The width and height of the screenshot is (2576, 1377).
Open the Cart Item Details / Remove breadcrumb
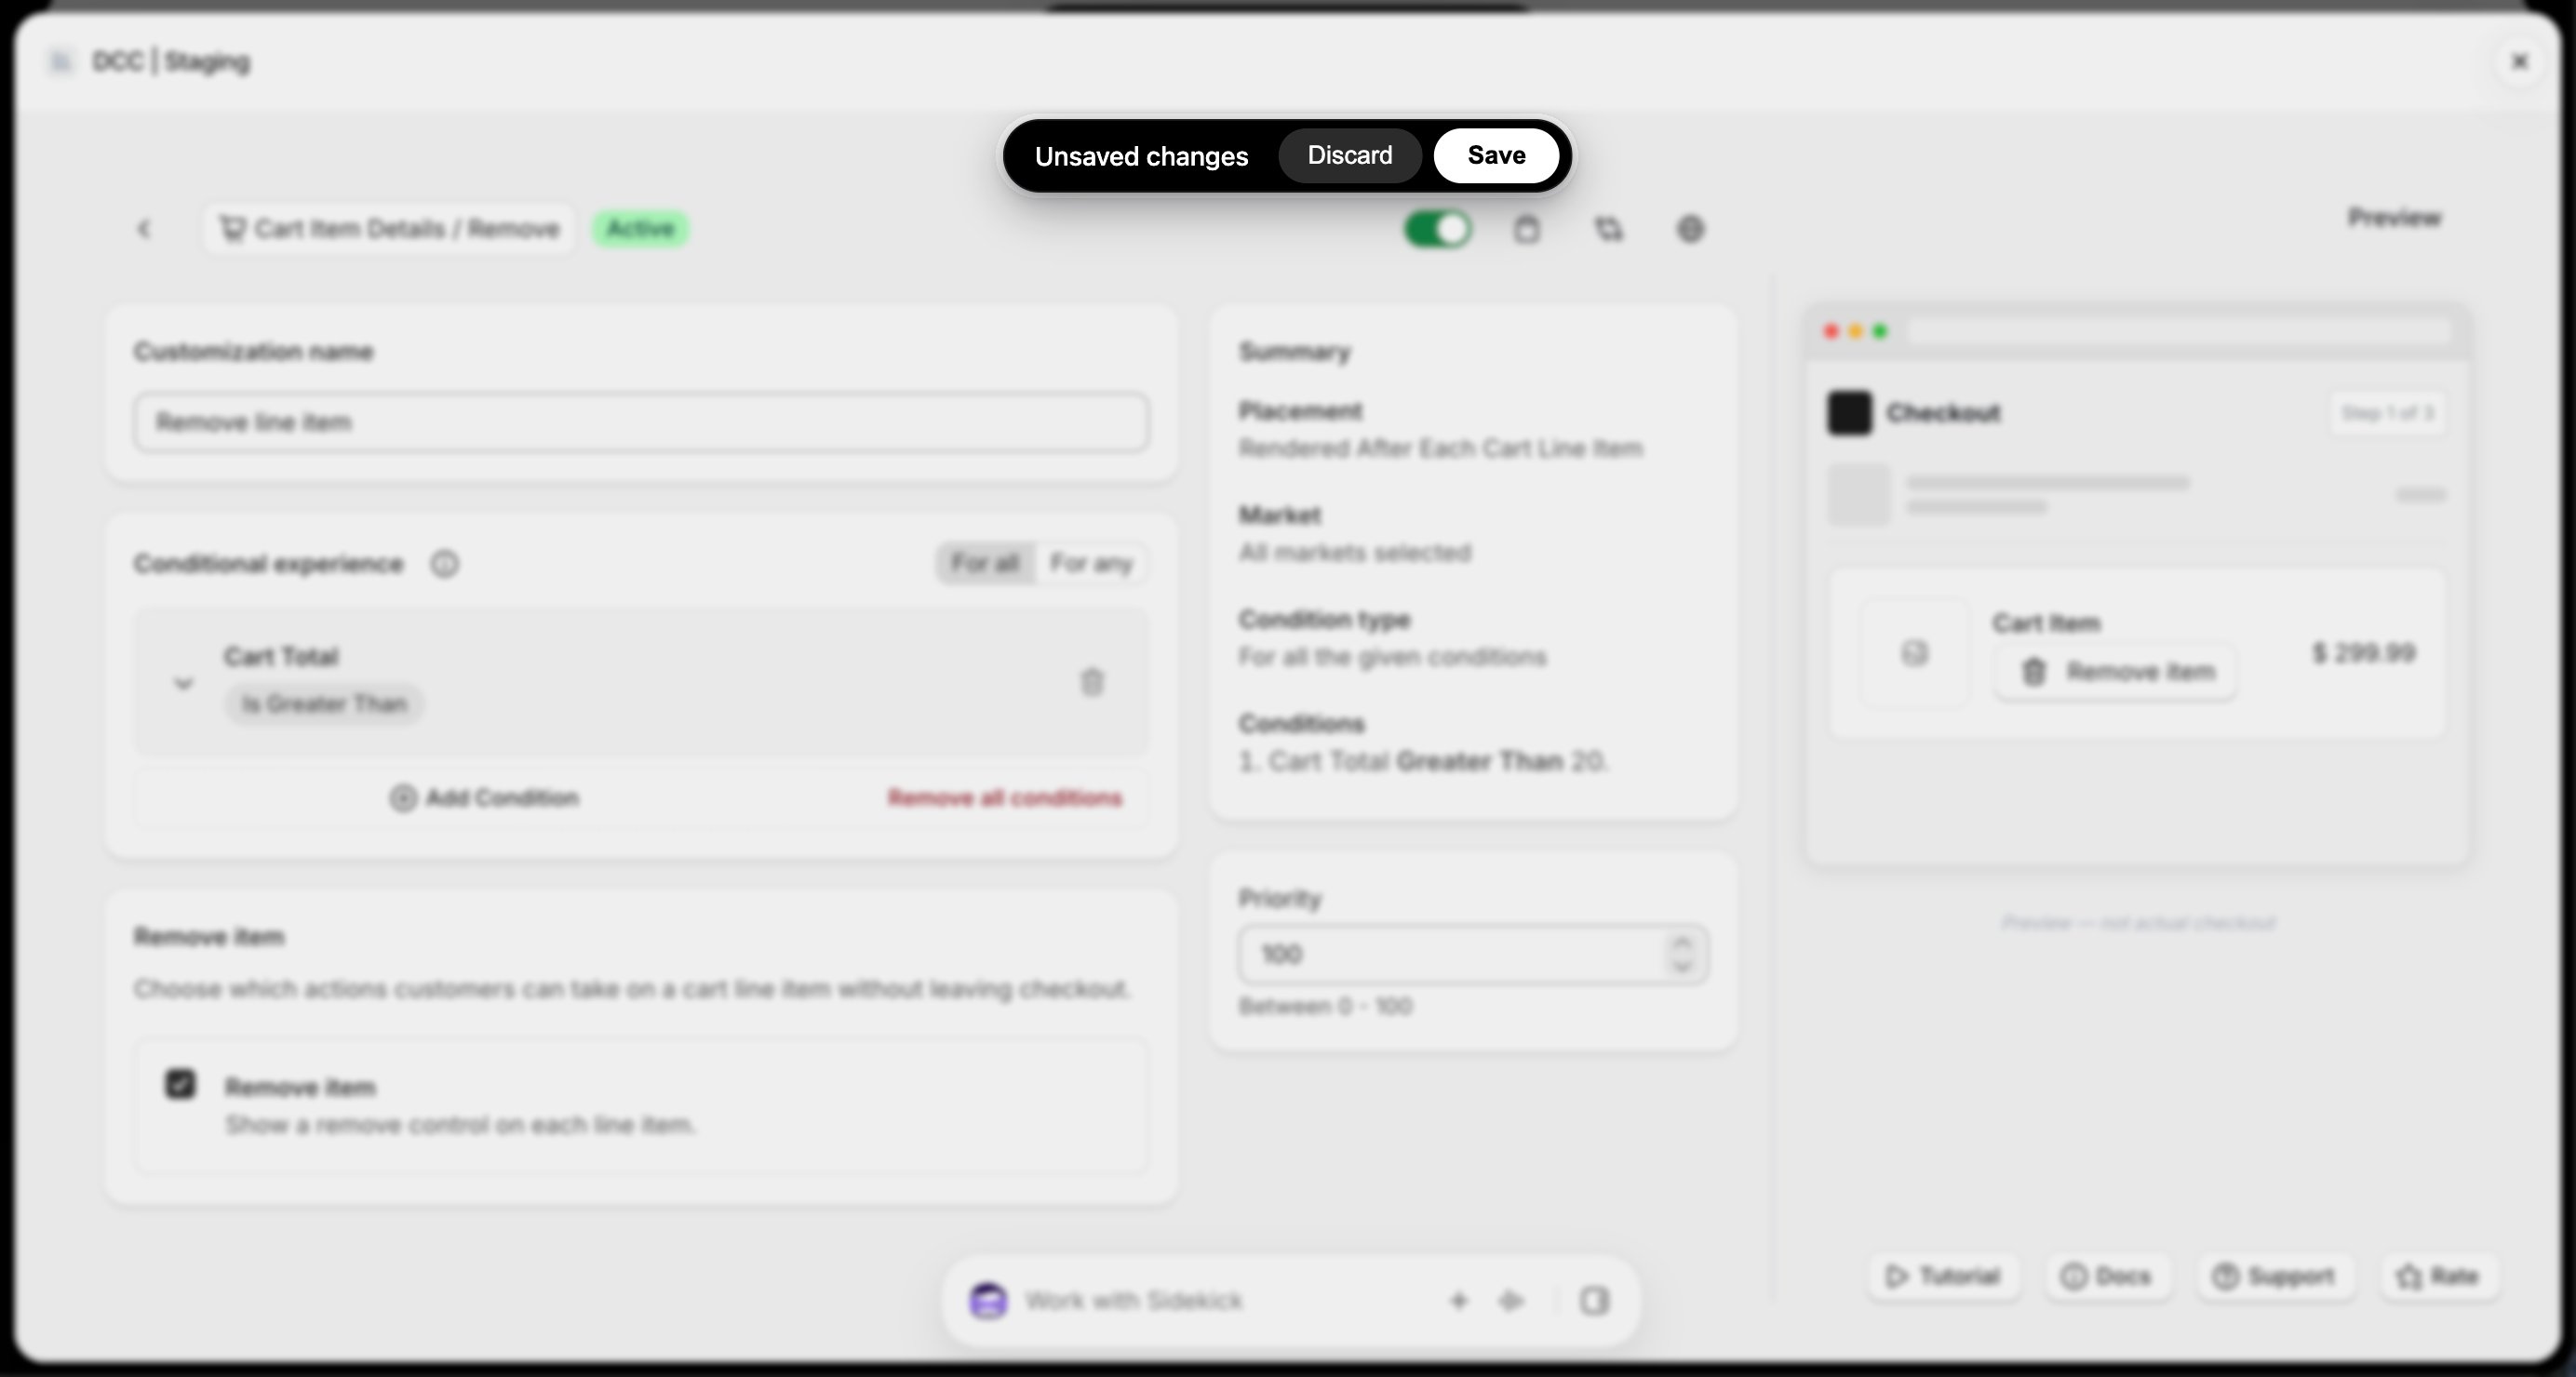tap(389, 229)
